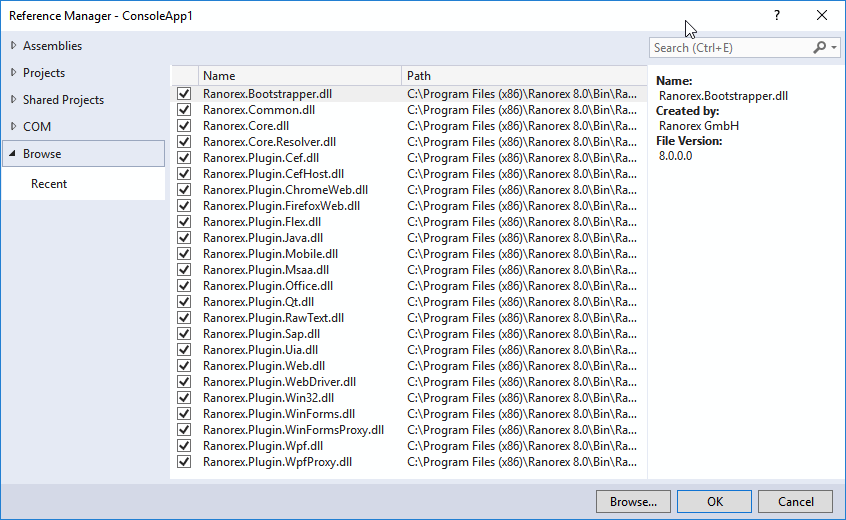Click the Cancel button
The image size is (846, 520).
(795, 502)
